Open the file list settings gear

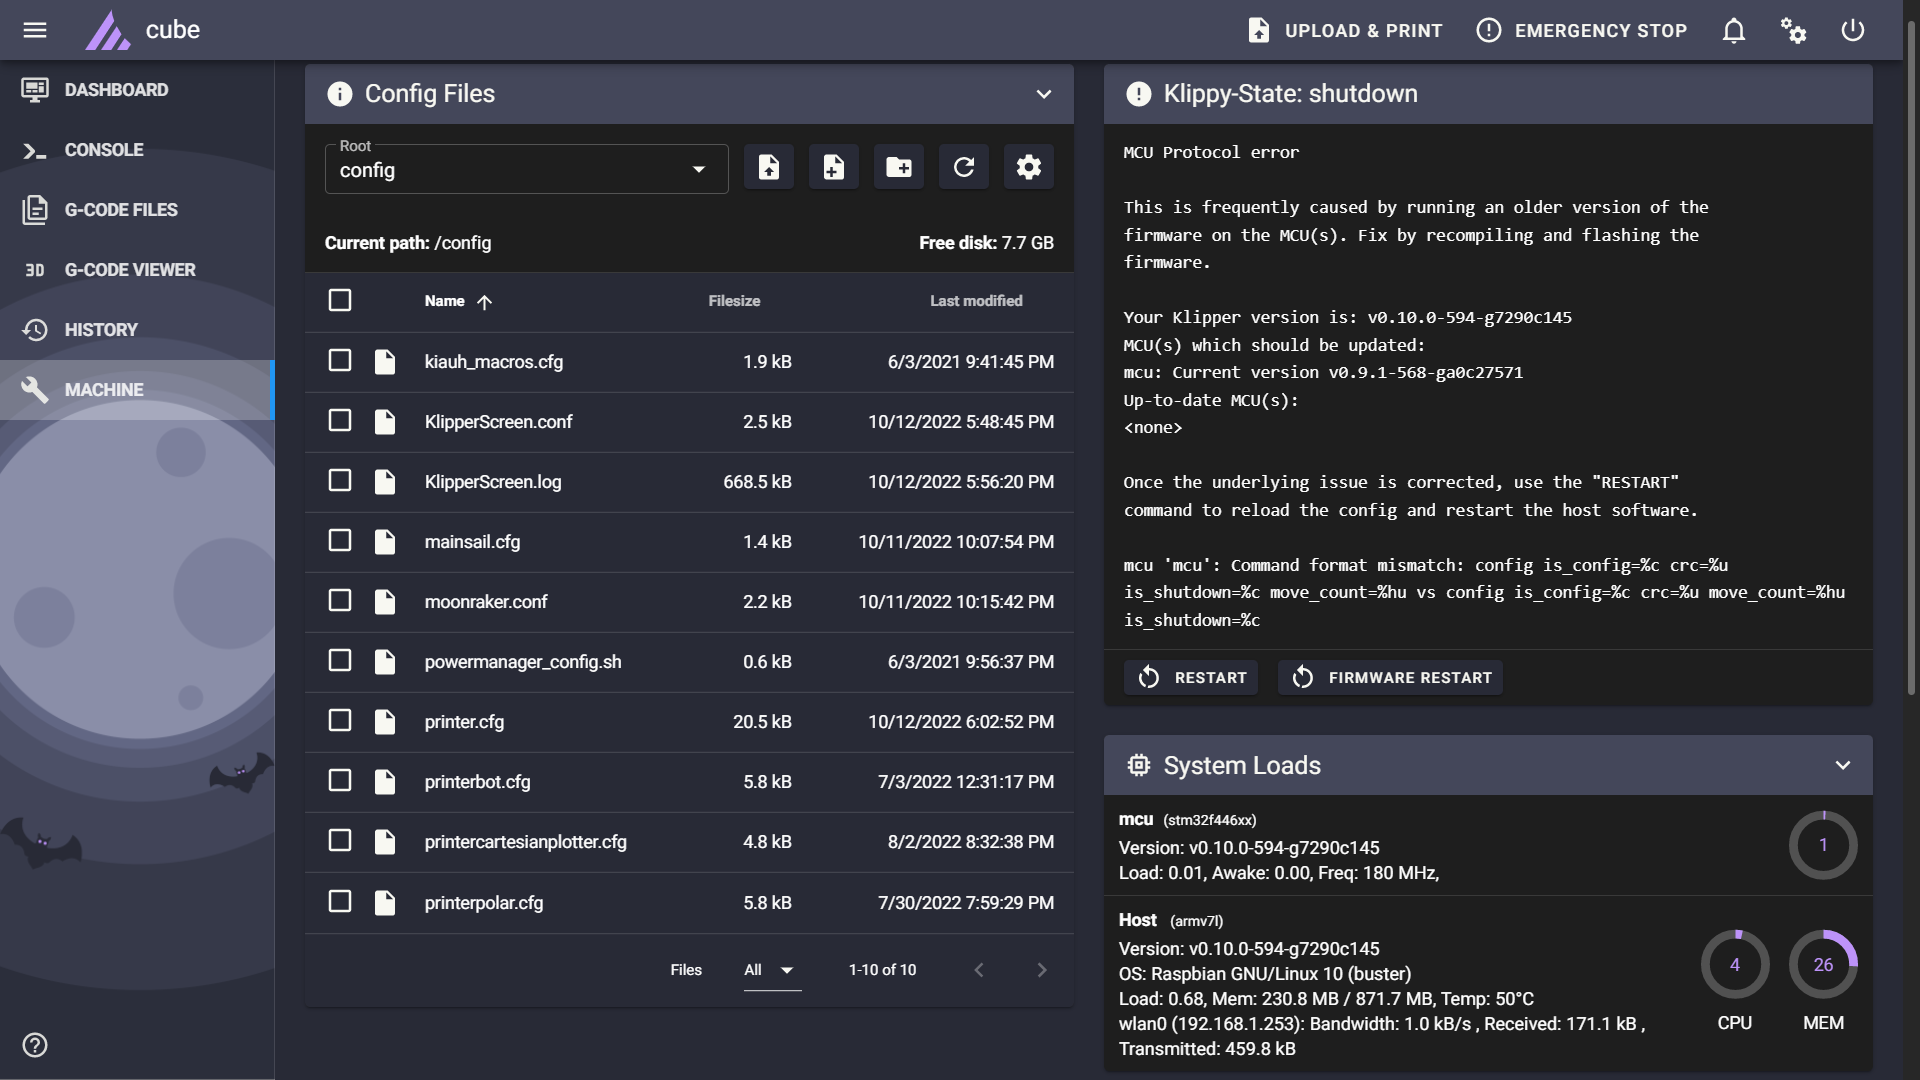(x=1028, y=167)
